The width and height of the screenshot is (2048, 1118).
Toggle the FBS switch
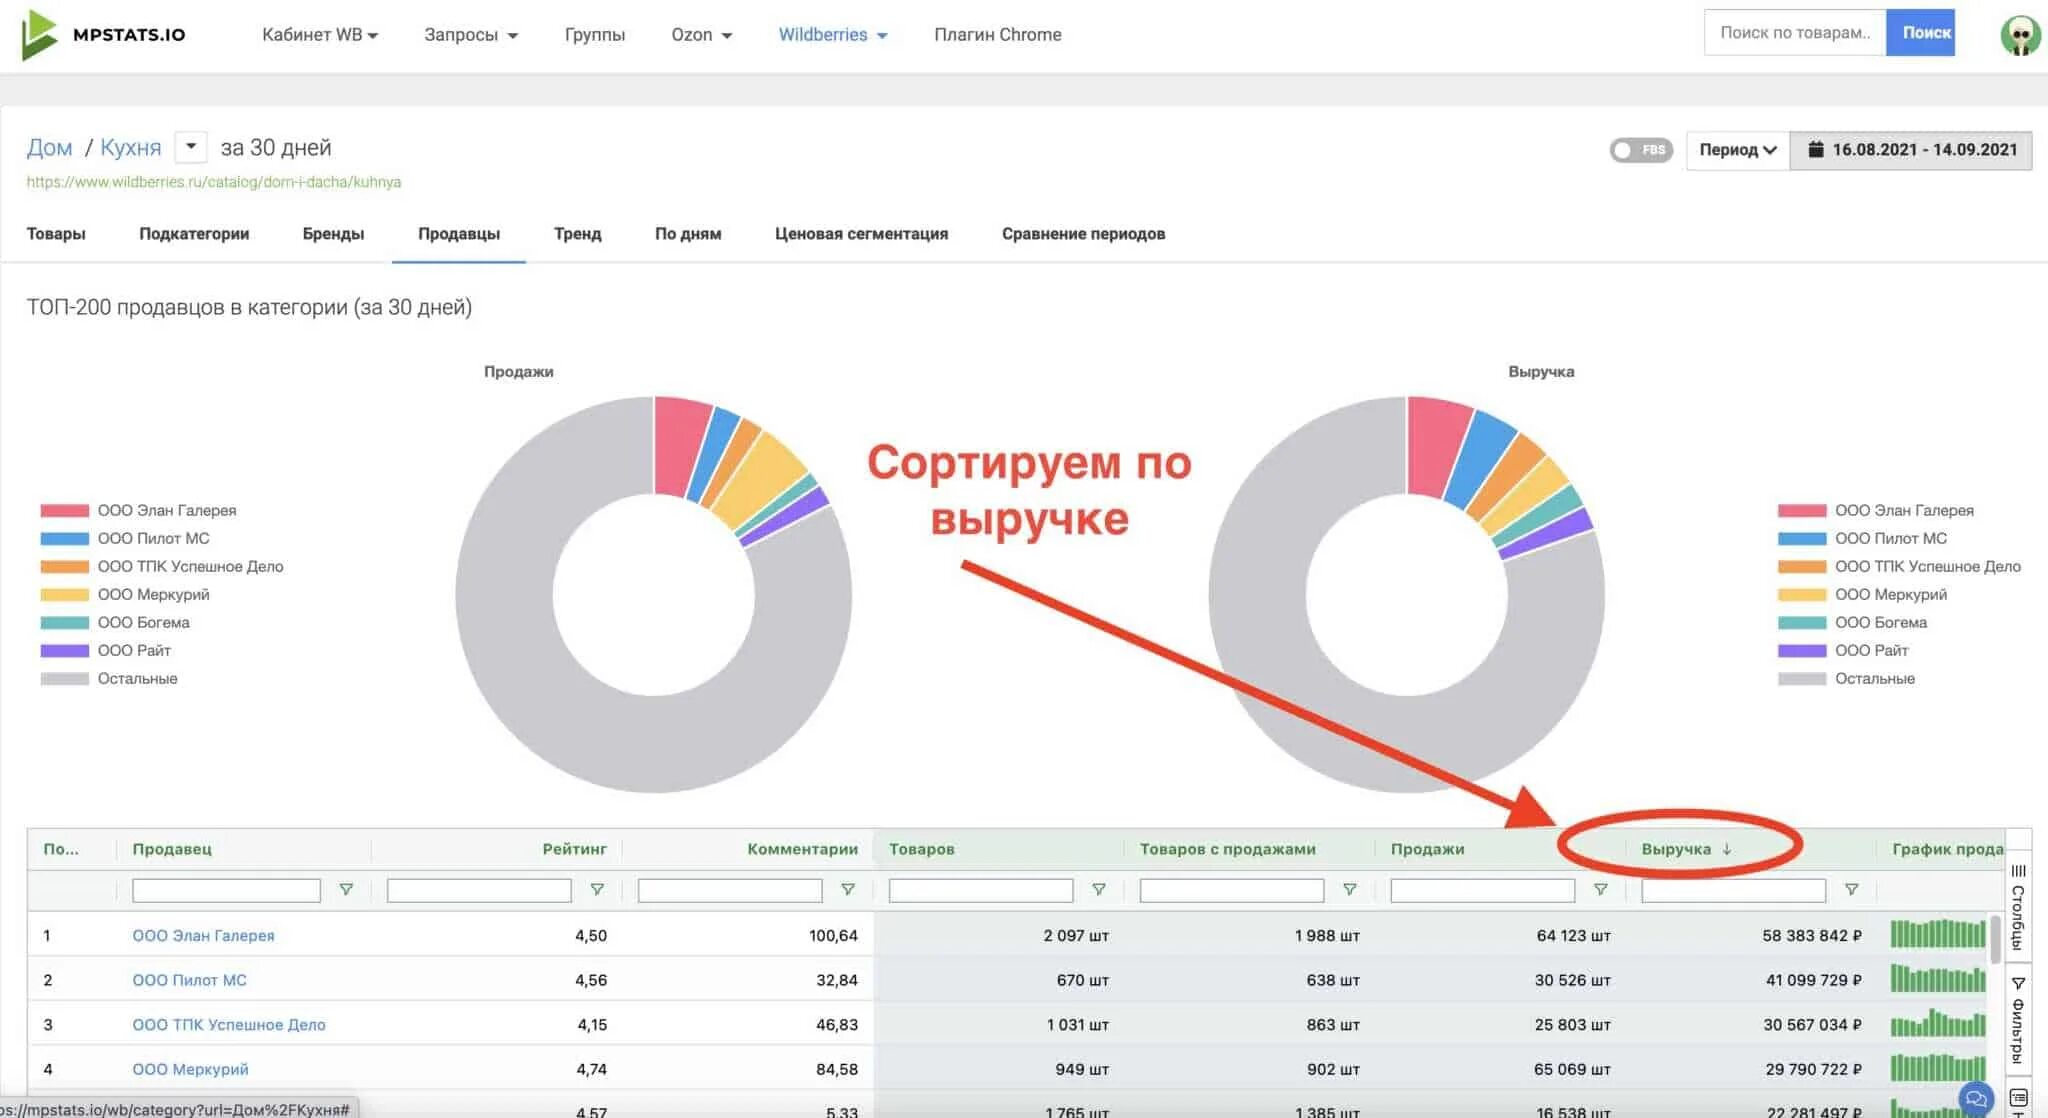[x=1640, y=150]
